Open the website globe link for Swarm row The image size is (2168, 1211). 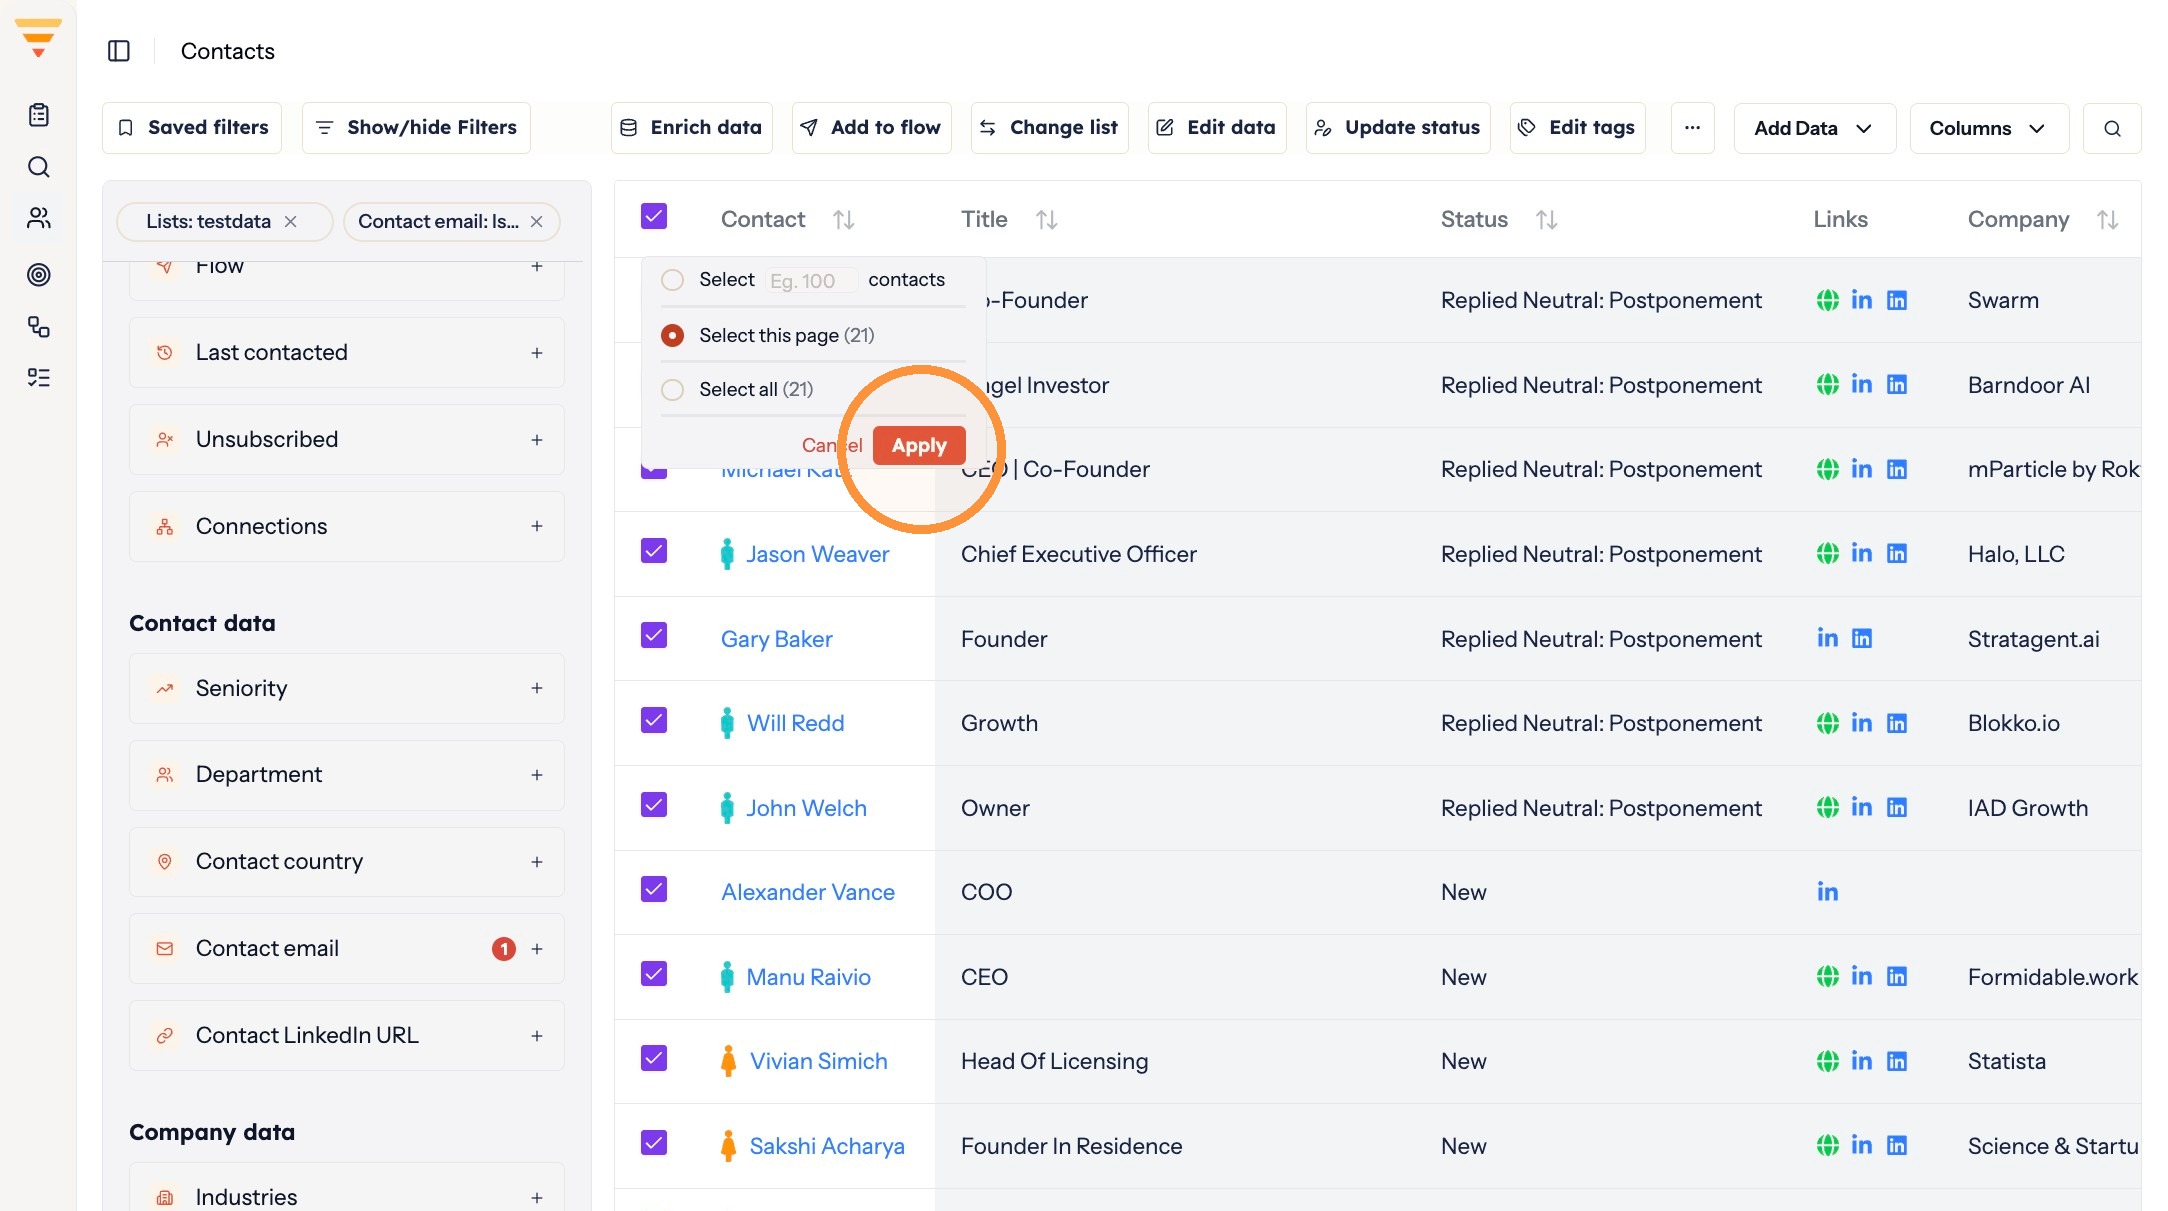click(1827, 300)
